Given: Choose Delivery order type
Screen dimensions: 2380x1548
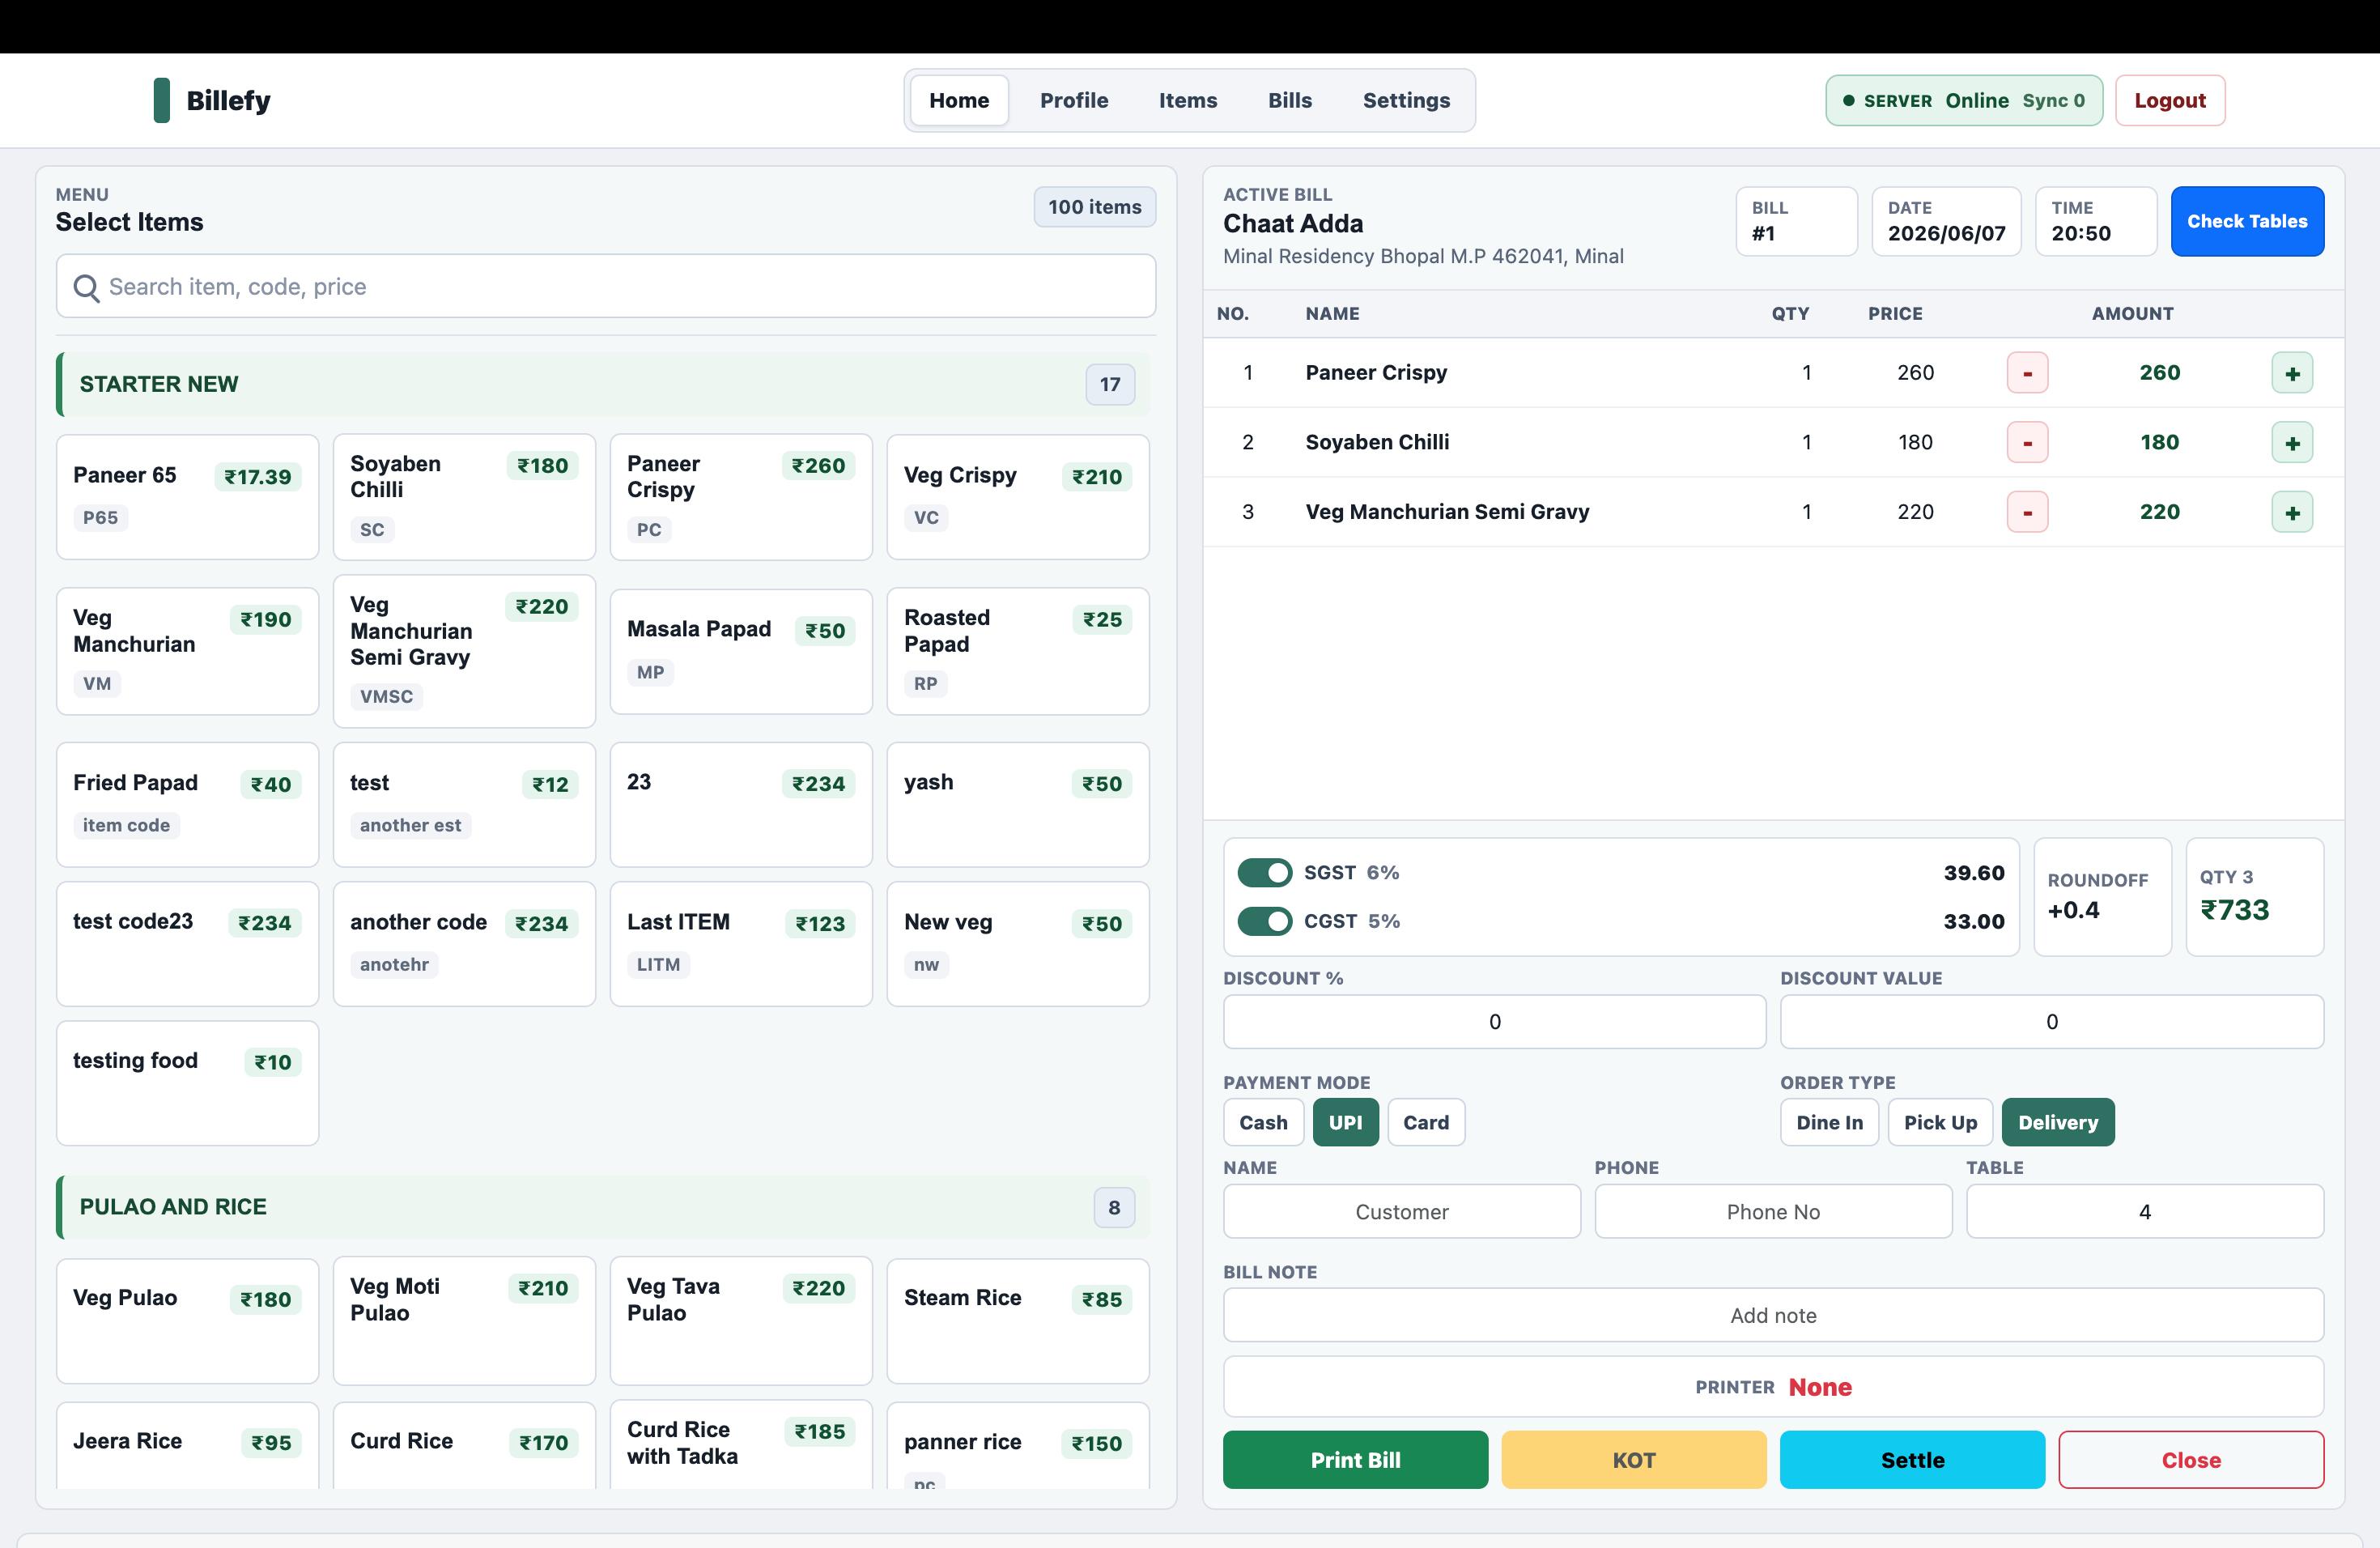Looking at the screenshot, I should point(2058,1122).
